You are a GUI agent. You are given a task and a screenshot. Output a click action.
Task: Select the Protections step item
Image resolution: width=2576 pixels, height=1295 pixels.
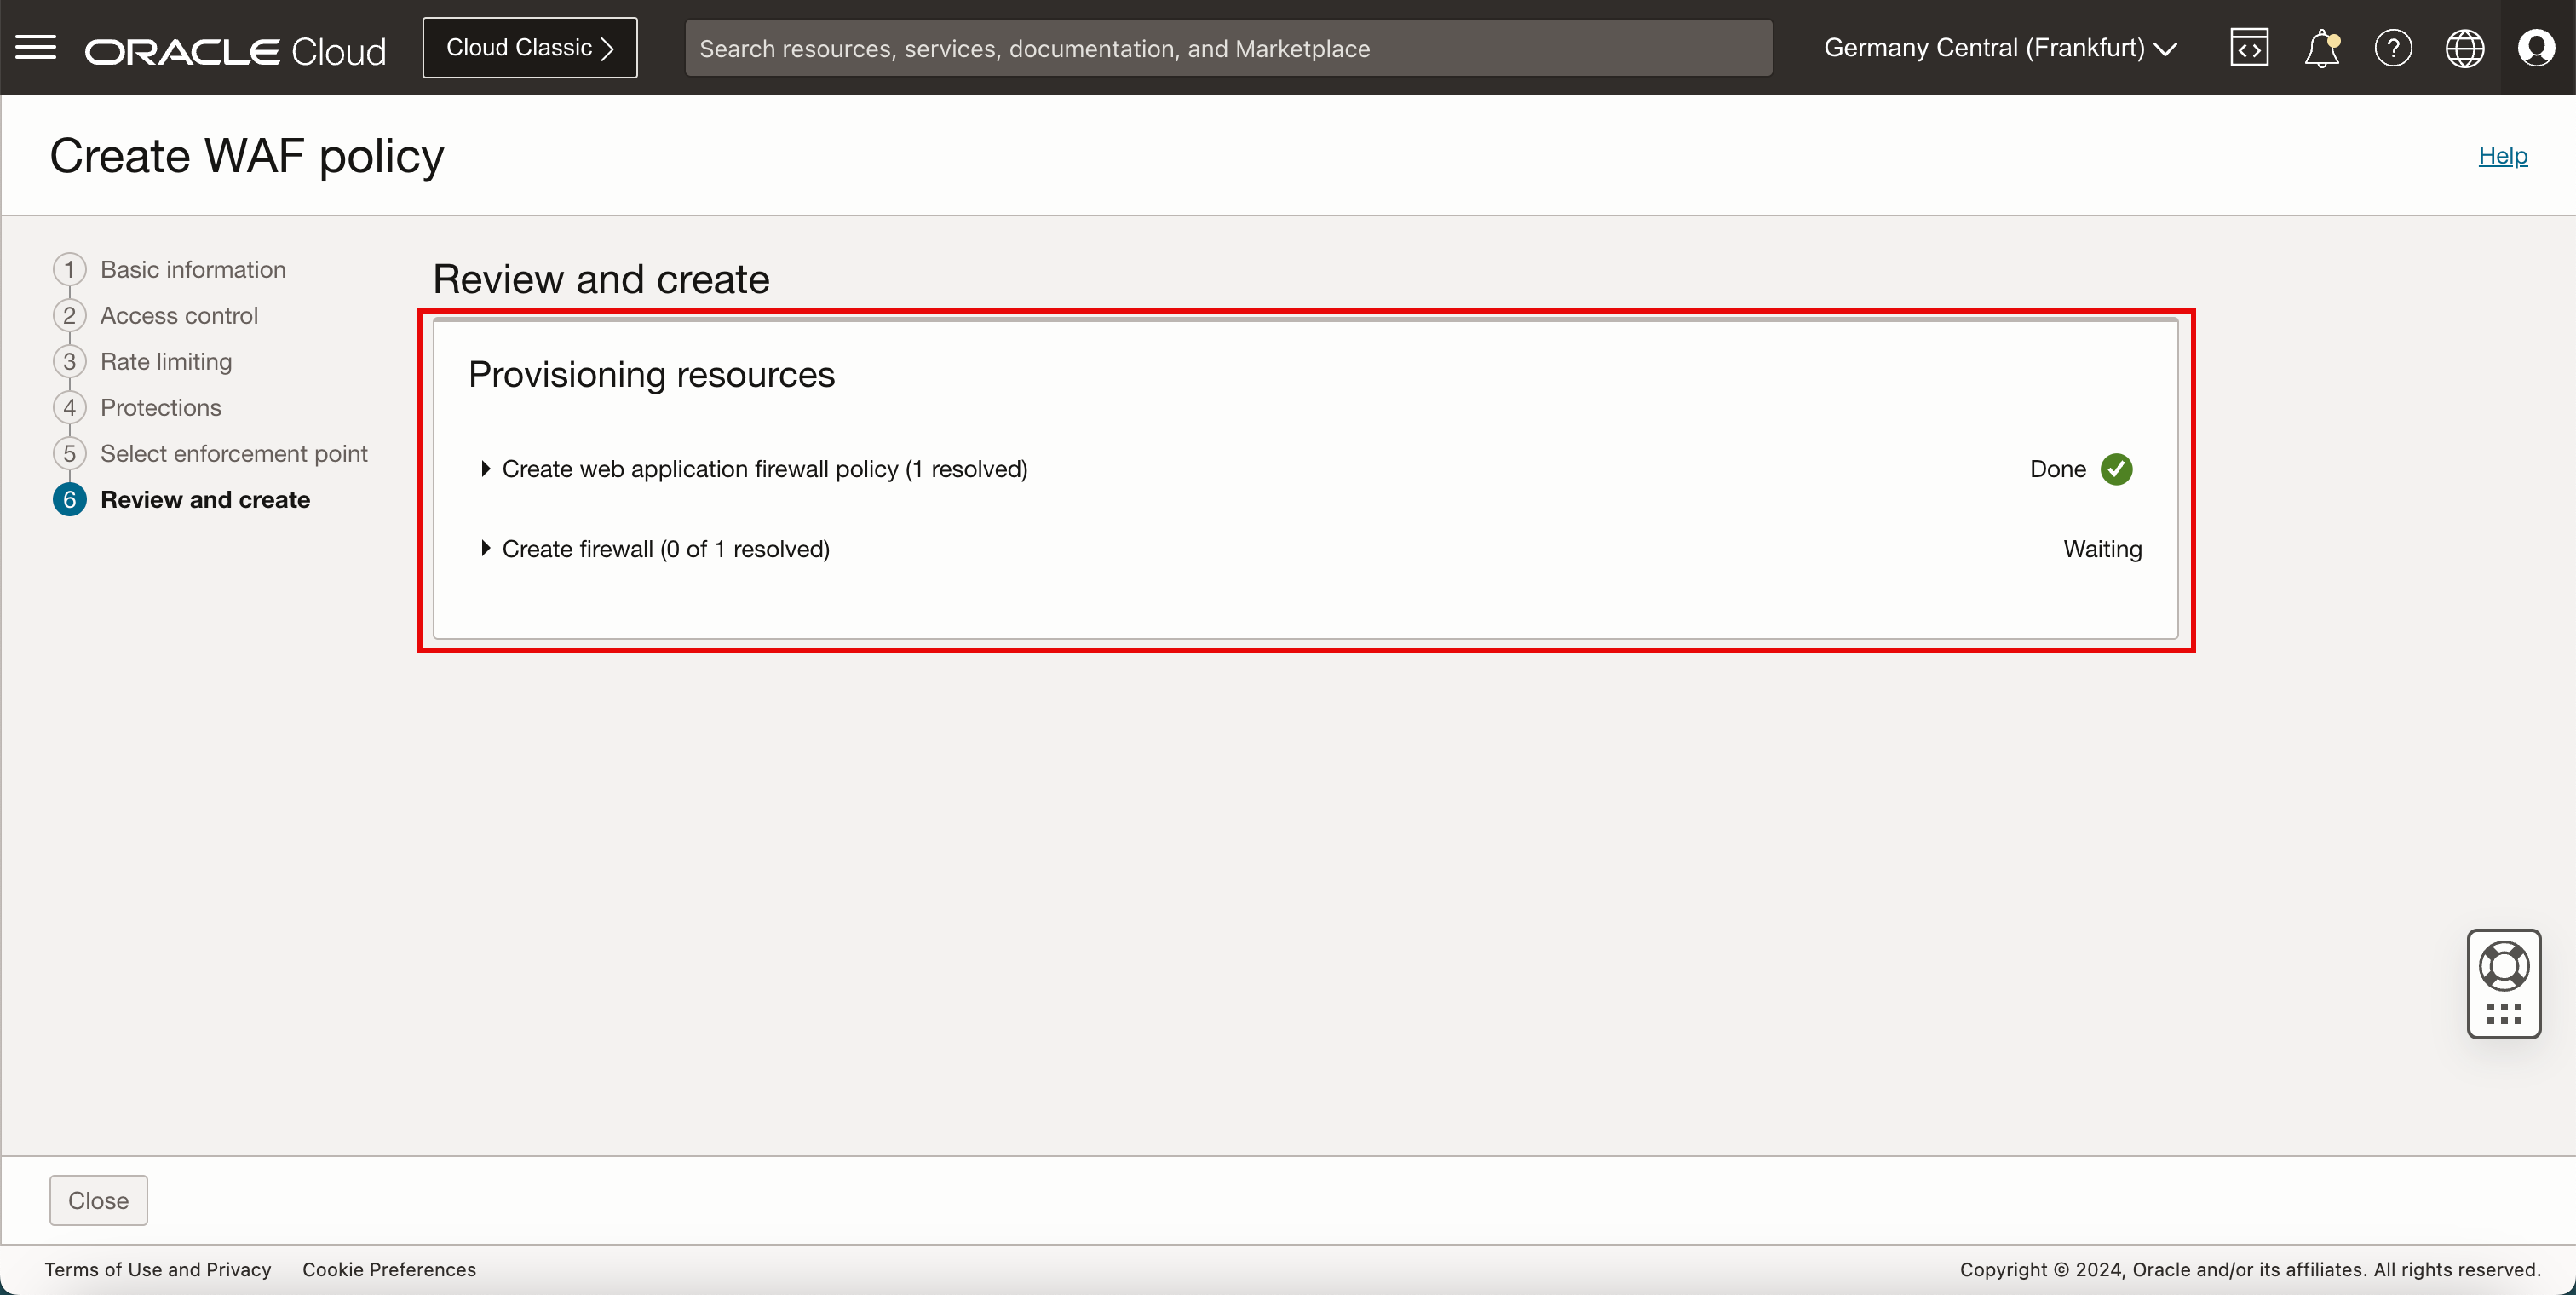coord(160,408)
